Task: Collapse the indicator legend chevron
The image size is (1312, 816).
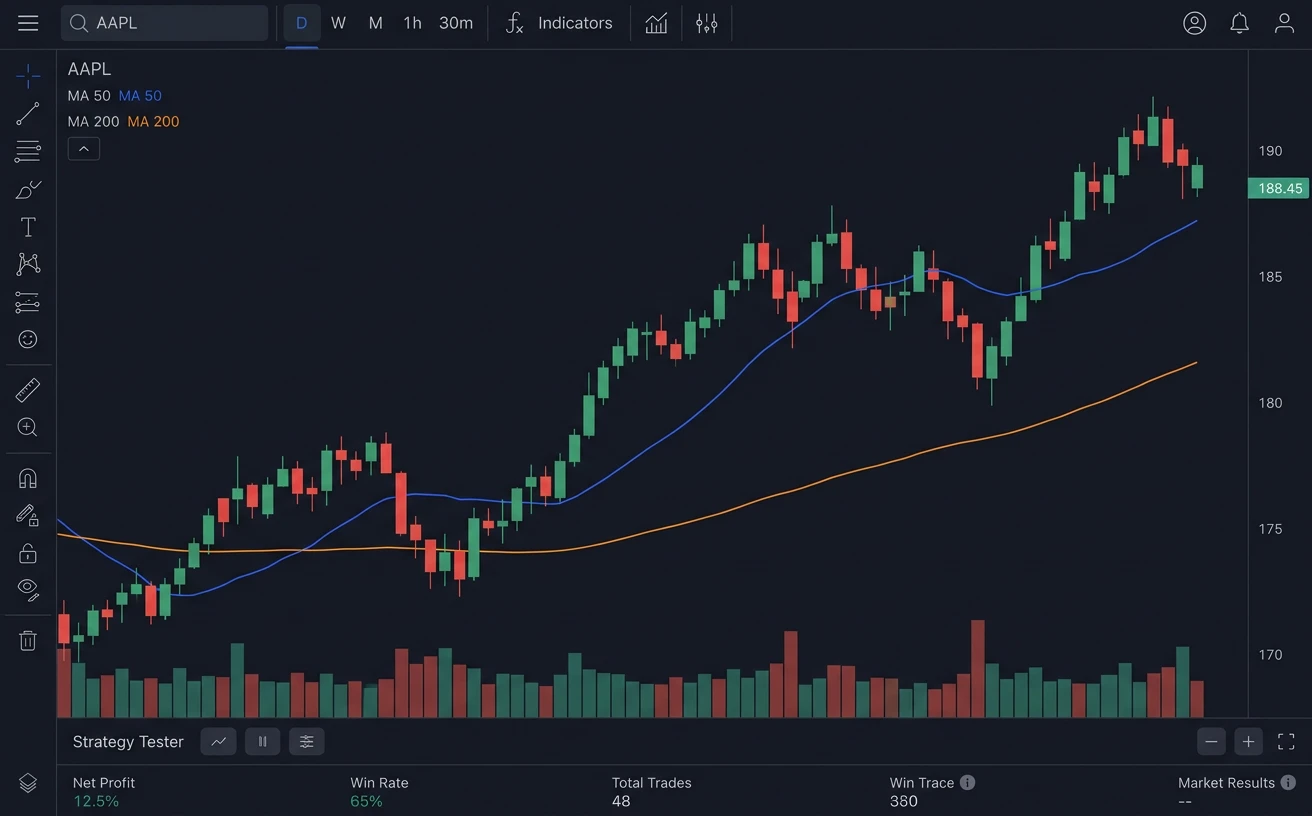Action: coord(83,149)
